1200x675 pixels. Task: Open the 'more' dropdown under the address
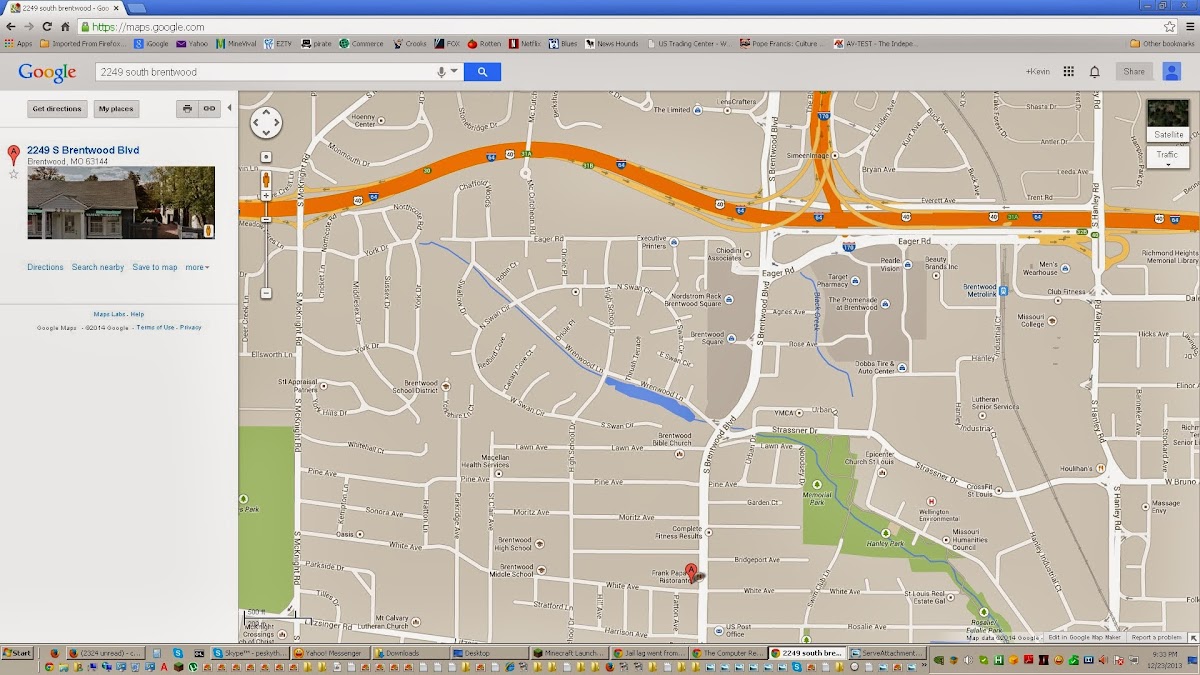click(x=197, y=267)
